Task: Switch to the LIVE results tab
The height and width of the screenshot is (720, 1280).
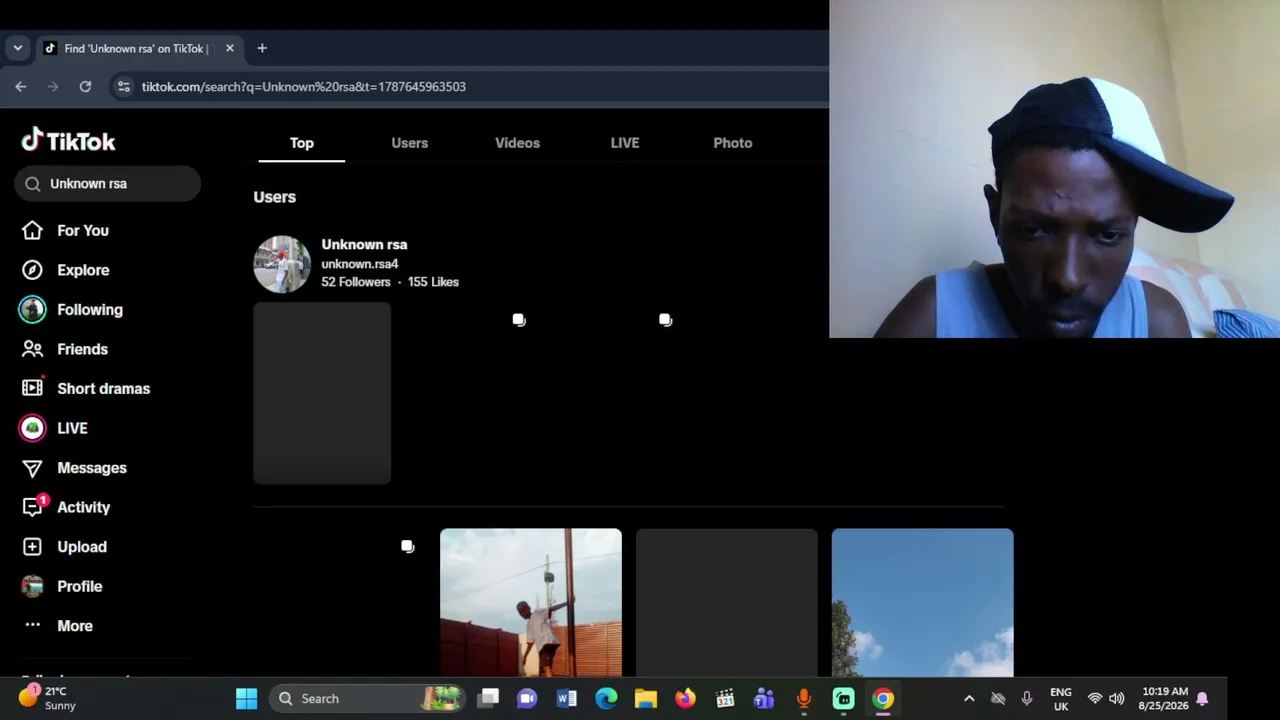Action: pos(625,143)
